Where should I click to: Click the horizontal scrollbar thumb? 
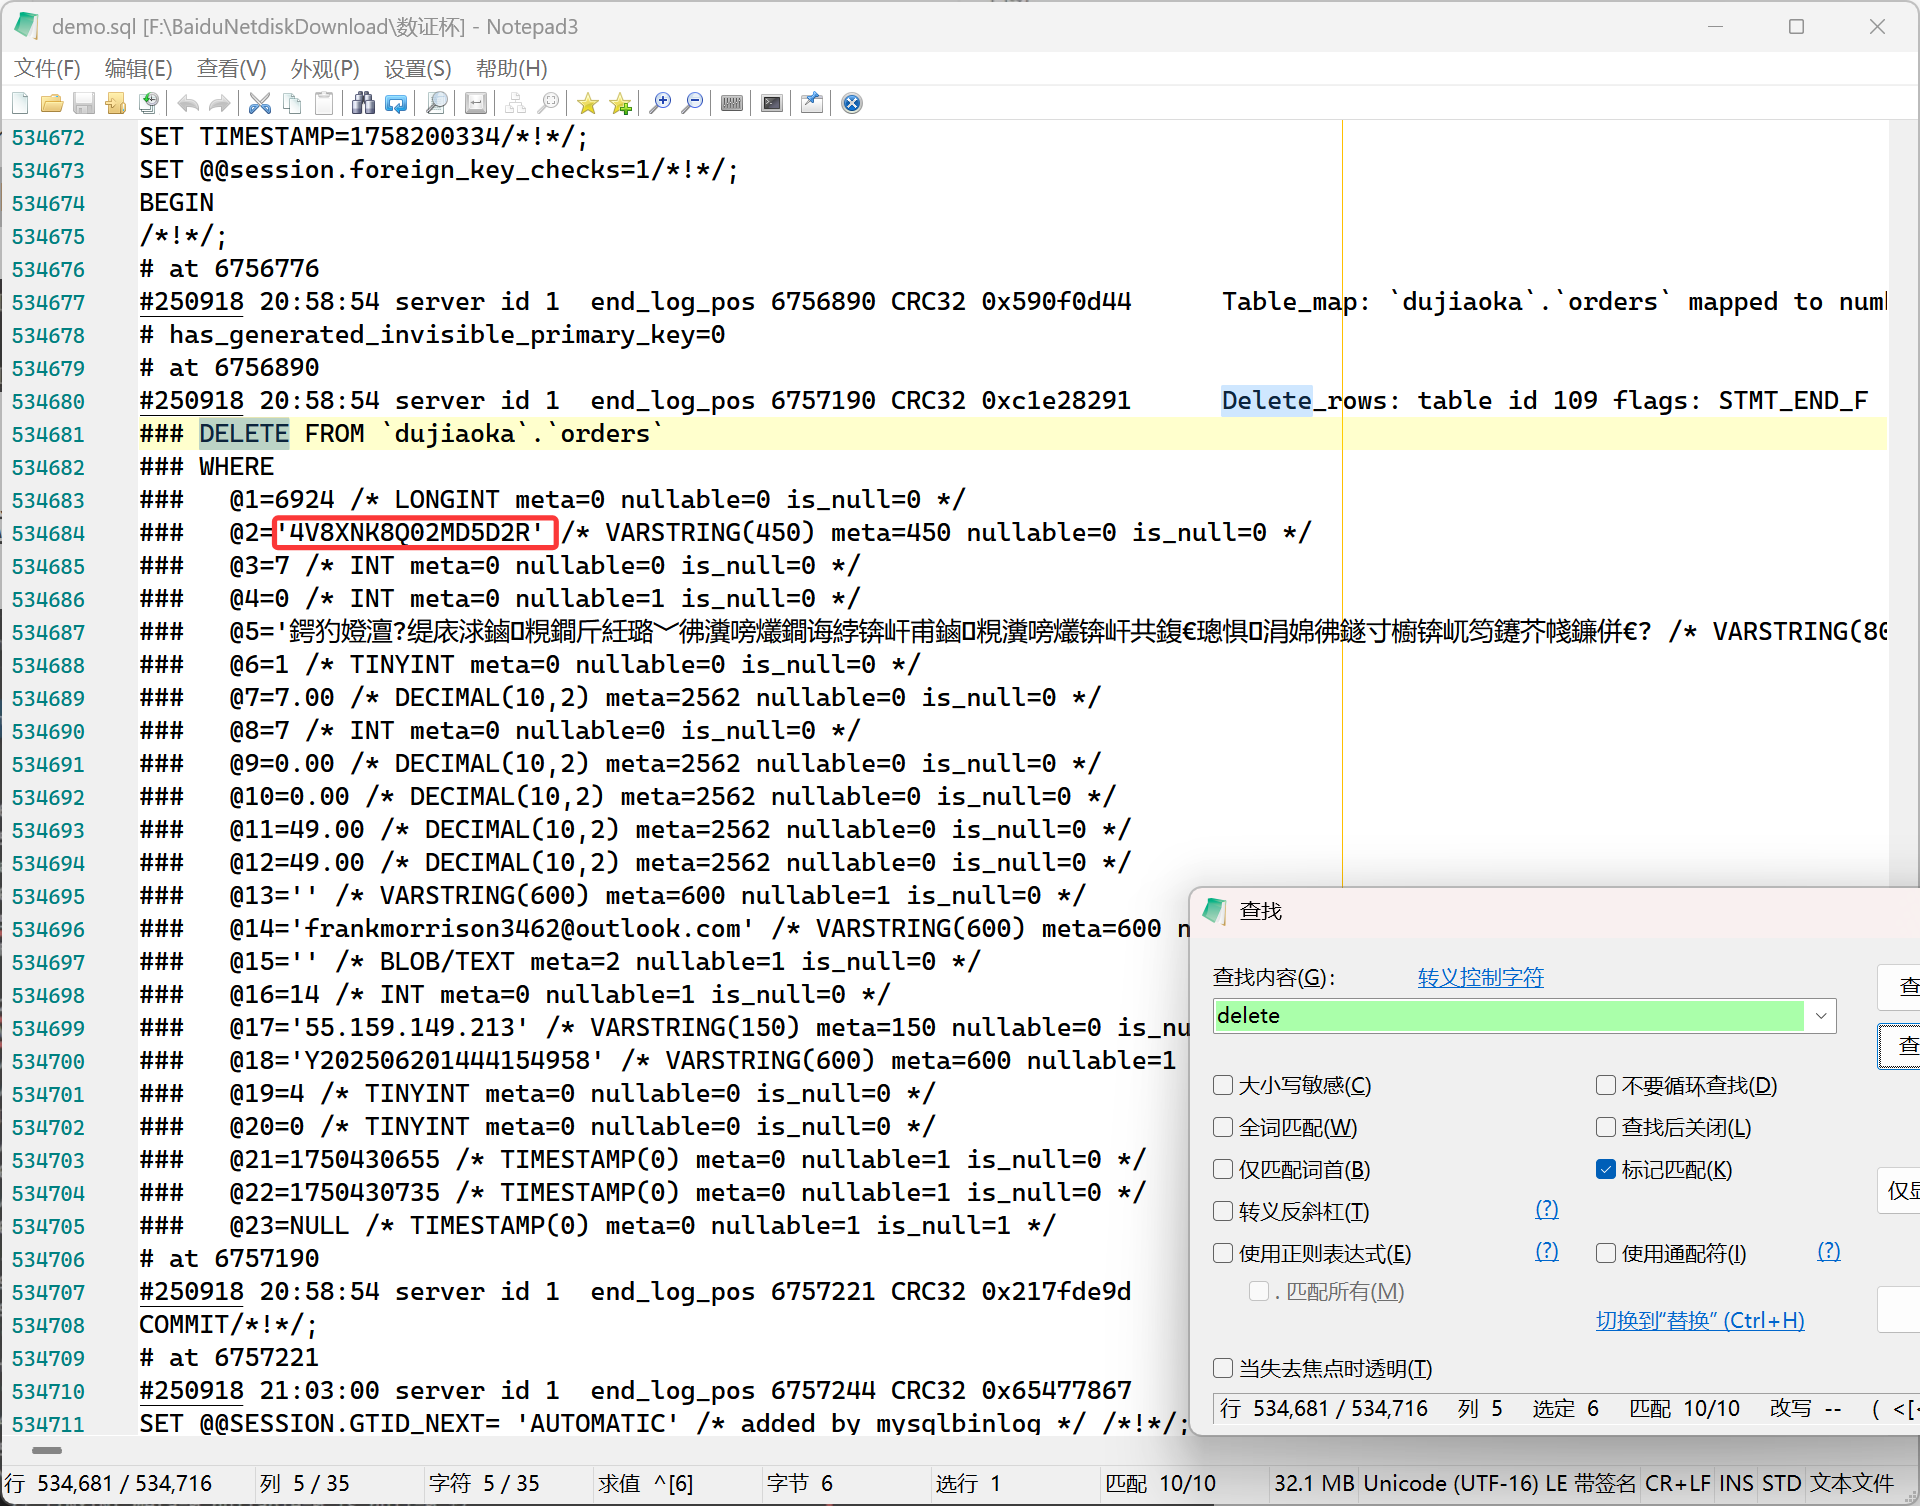tap(47, 1450)
